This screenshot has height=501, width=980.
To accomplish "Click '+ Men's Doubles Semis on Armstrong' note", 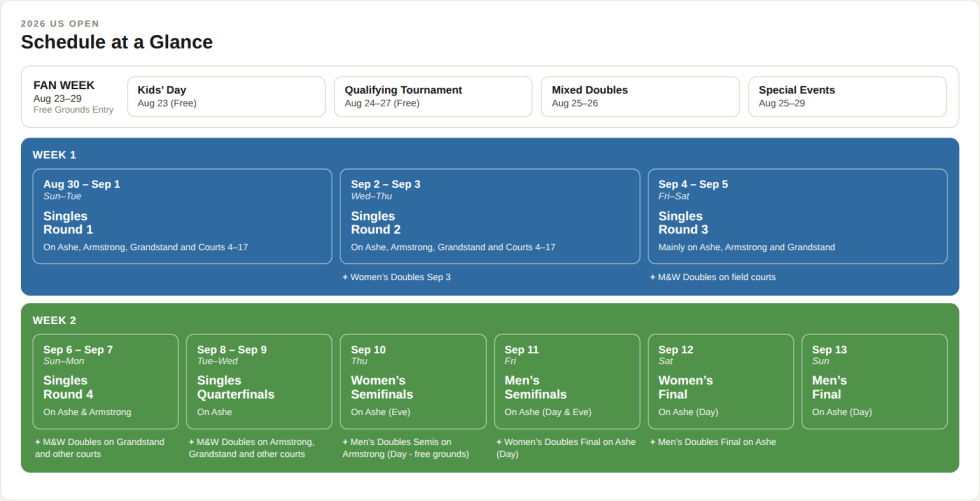I will tap(406, 448).
